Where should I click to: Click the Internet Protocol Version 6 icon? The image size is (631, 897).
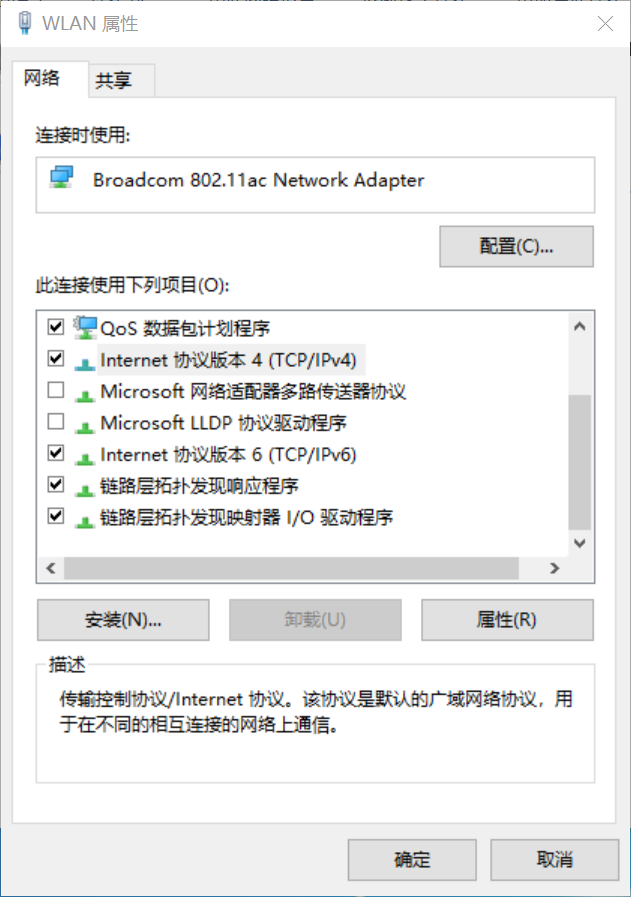click(x=86, y=455)
